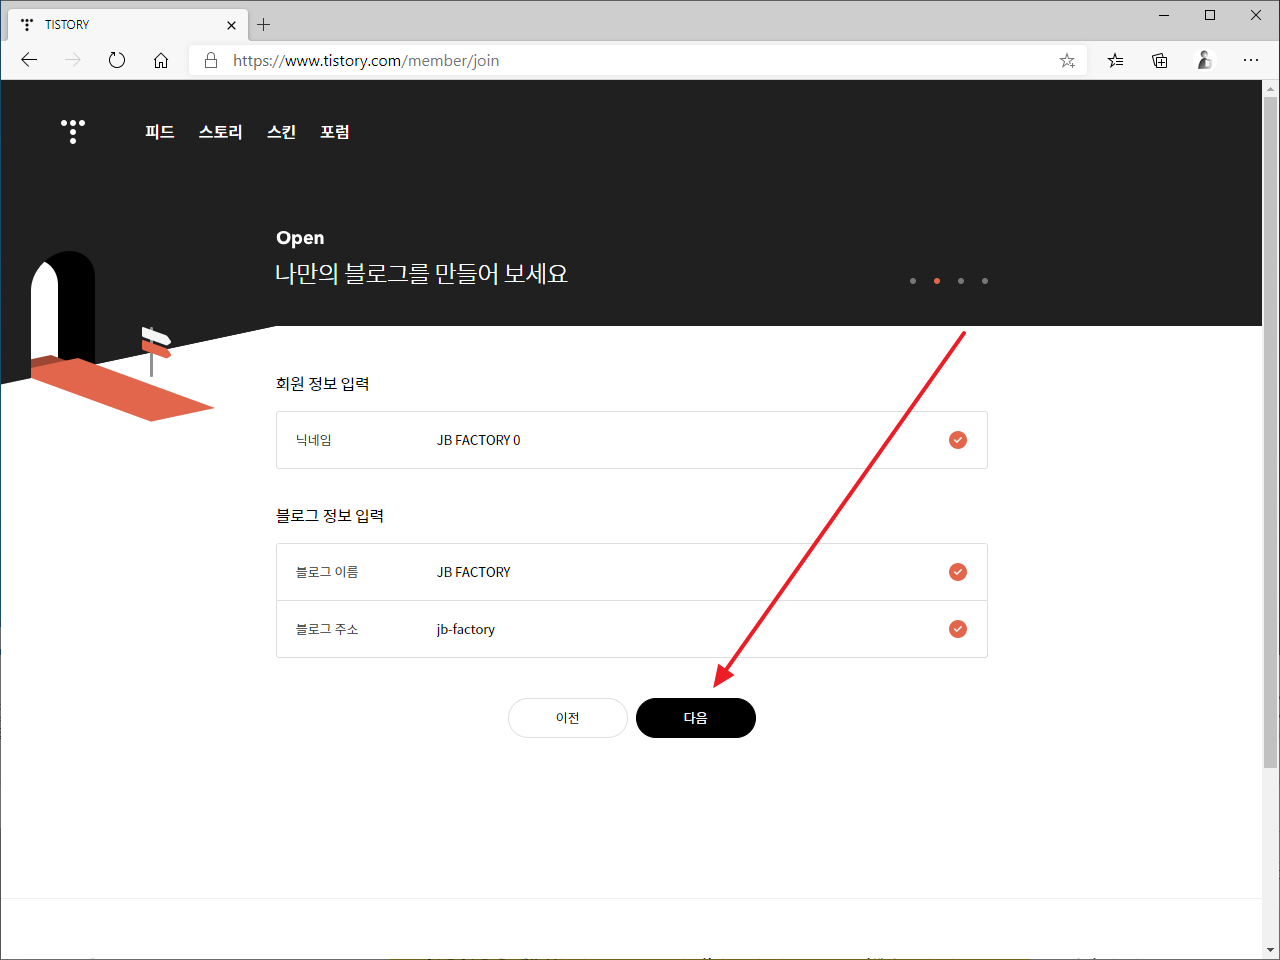Open the Collections icon in toolbar
This screenshot has width=1280, height=960.
(x=1160, y=61)
